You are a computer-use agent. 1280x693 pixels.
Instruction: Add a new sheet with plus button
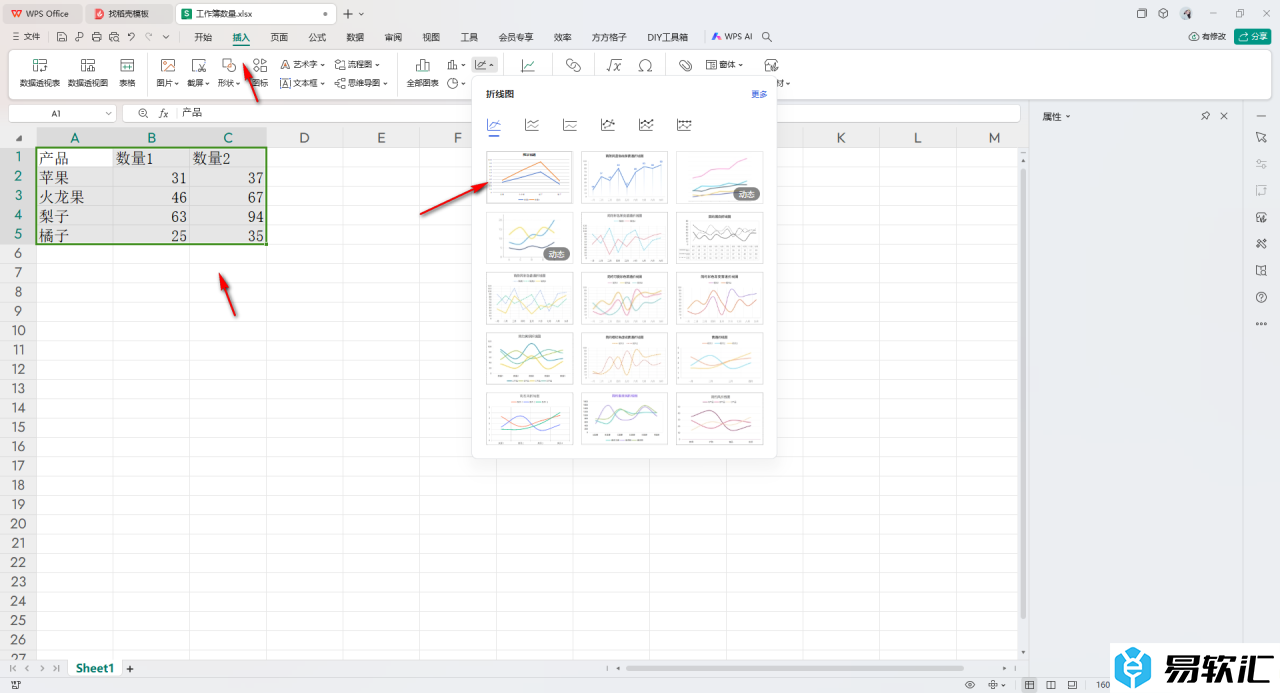(130, 668)
